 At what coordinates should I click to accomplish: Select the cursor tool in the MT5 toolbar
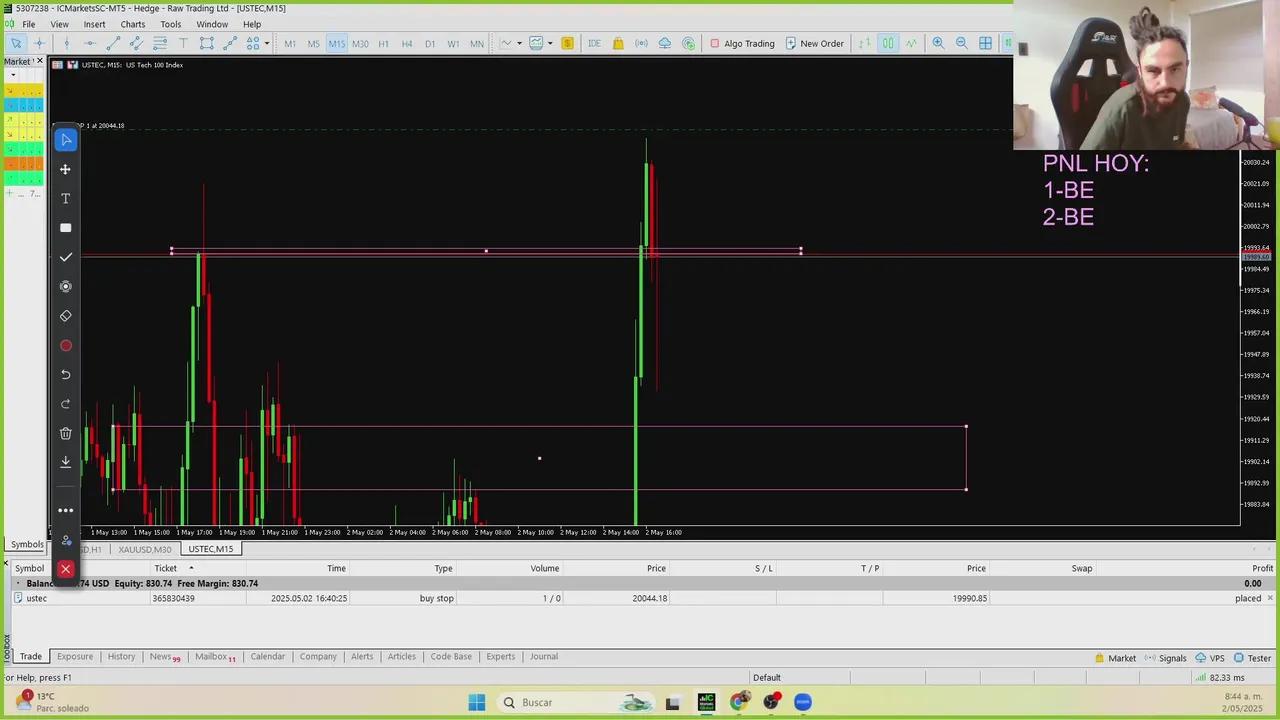pyautogui.click(x=16, y=43)
